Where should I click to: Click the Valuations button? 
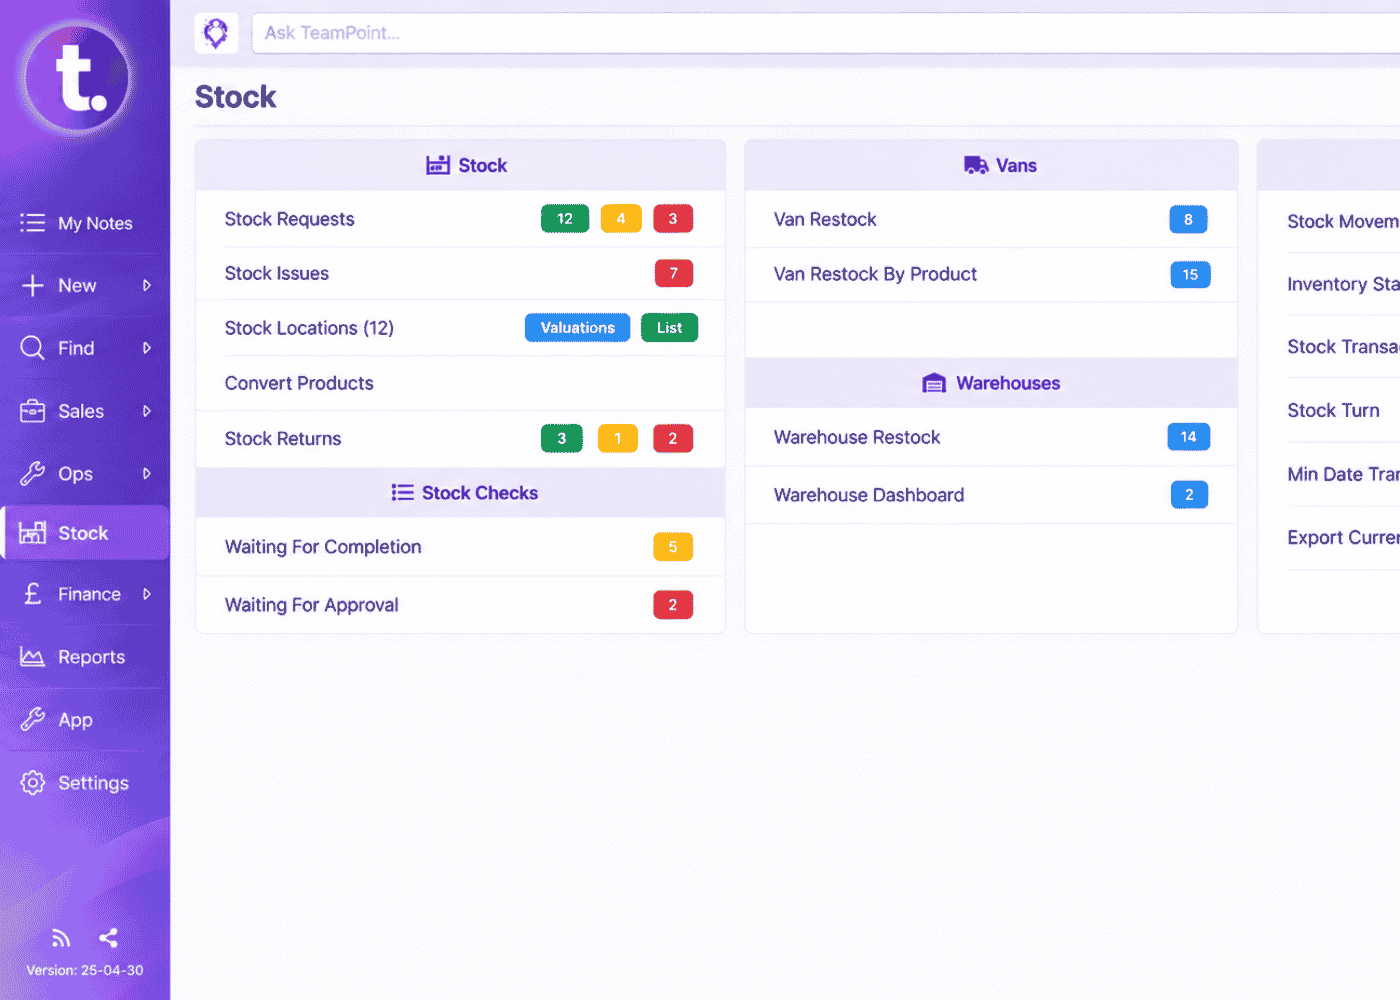[x=578, y=328]
